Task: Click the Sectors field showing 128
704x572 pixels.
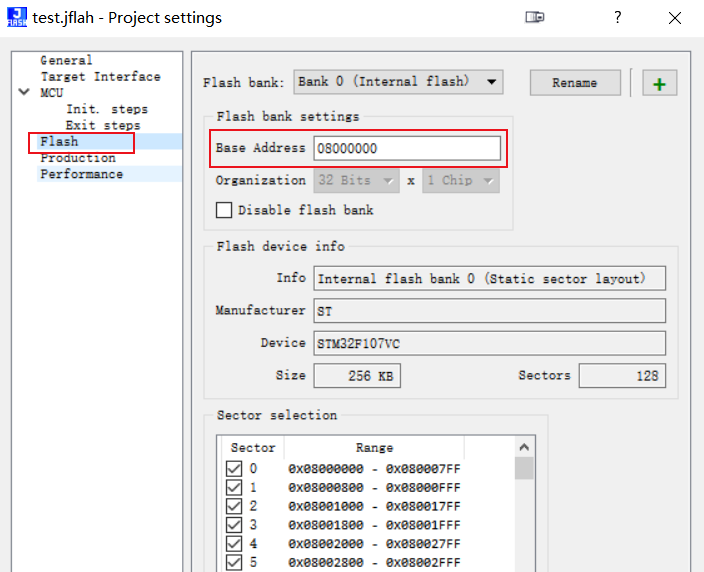Action: (622, 375)
